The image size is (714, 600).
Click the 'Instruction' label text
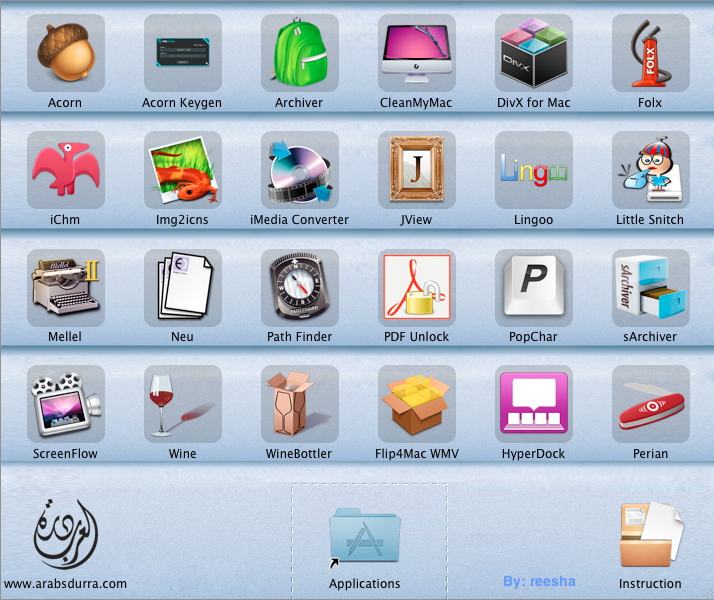point(650,584)
